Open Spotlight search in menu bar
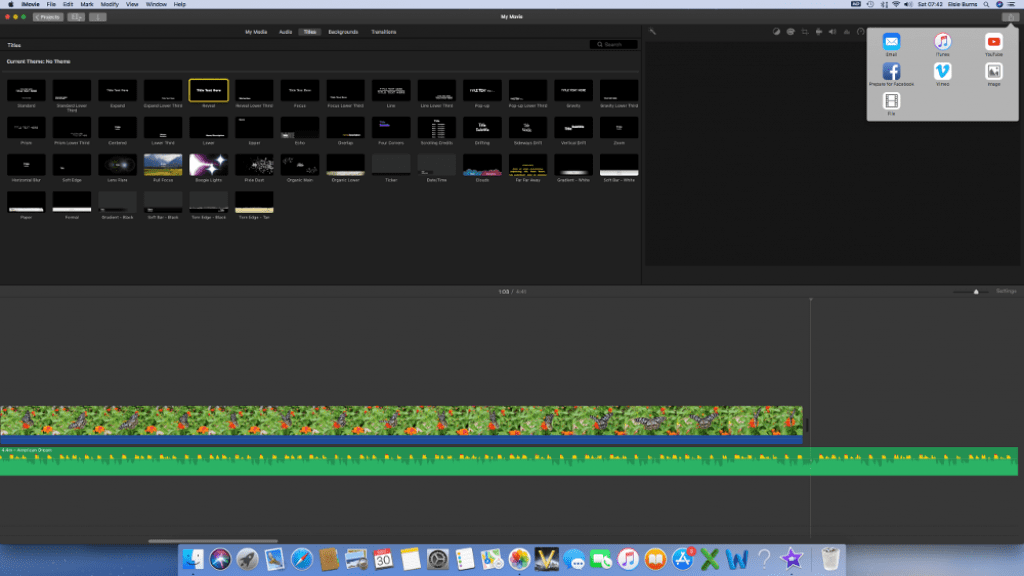 tap(986, 4)
